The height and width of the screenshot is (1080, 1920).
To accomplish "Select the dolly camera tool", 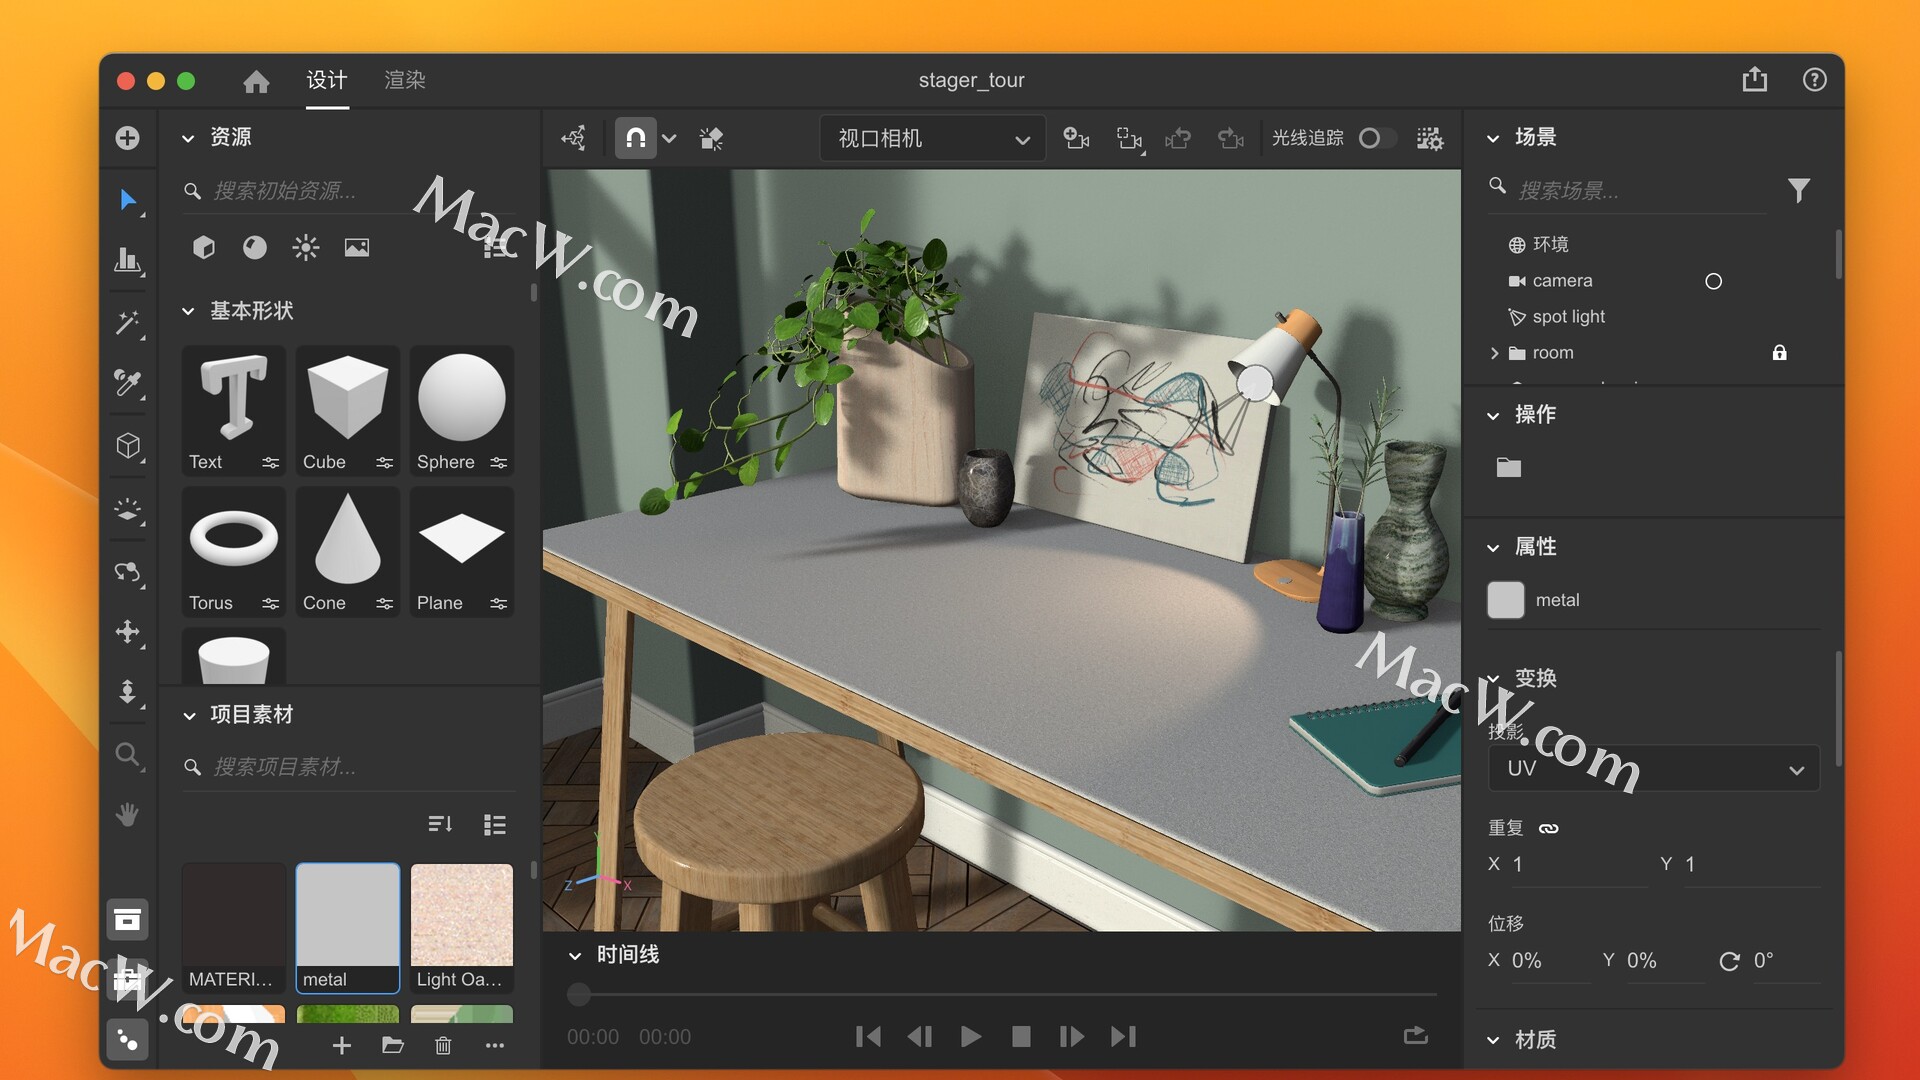I will [x=128, y=692].
